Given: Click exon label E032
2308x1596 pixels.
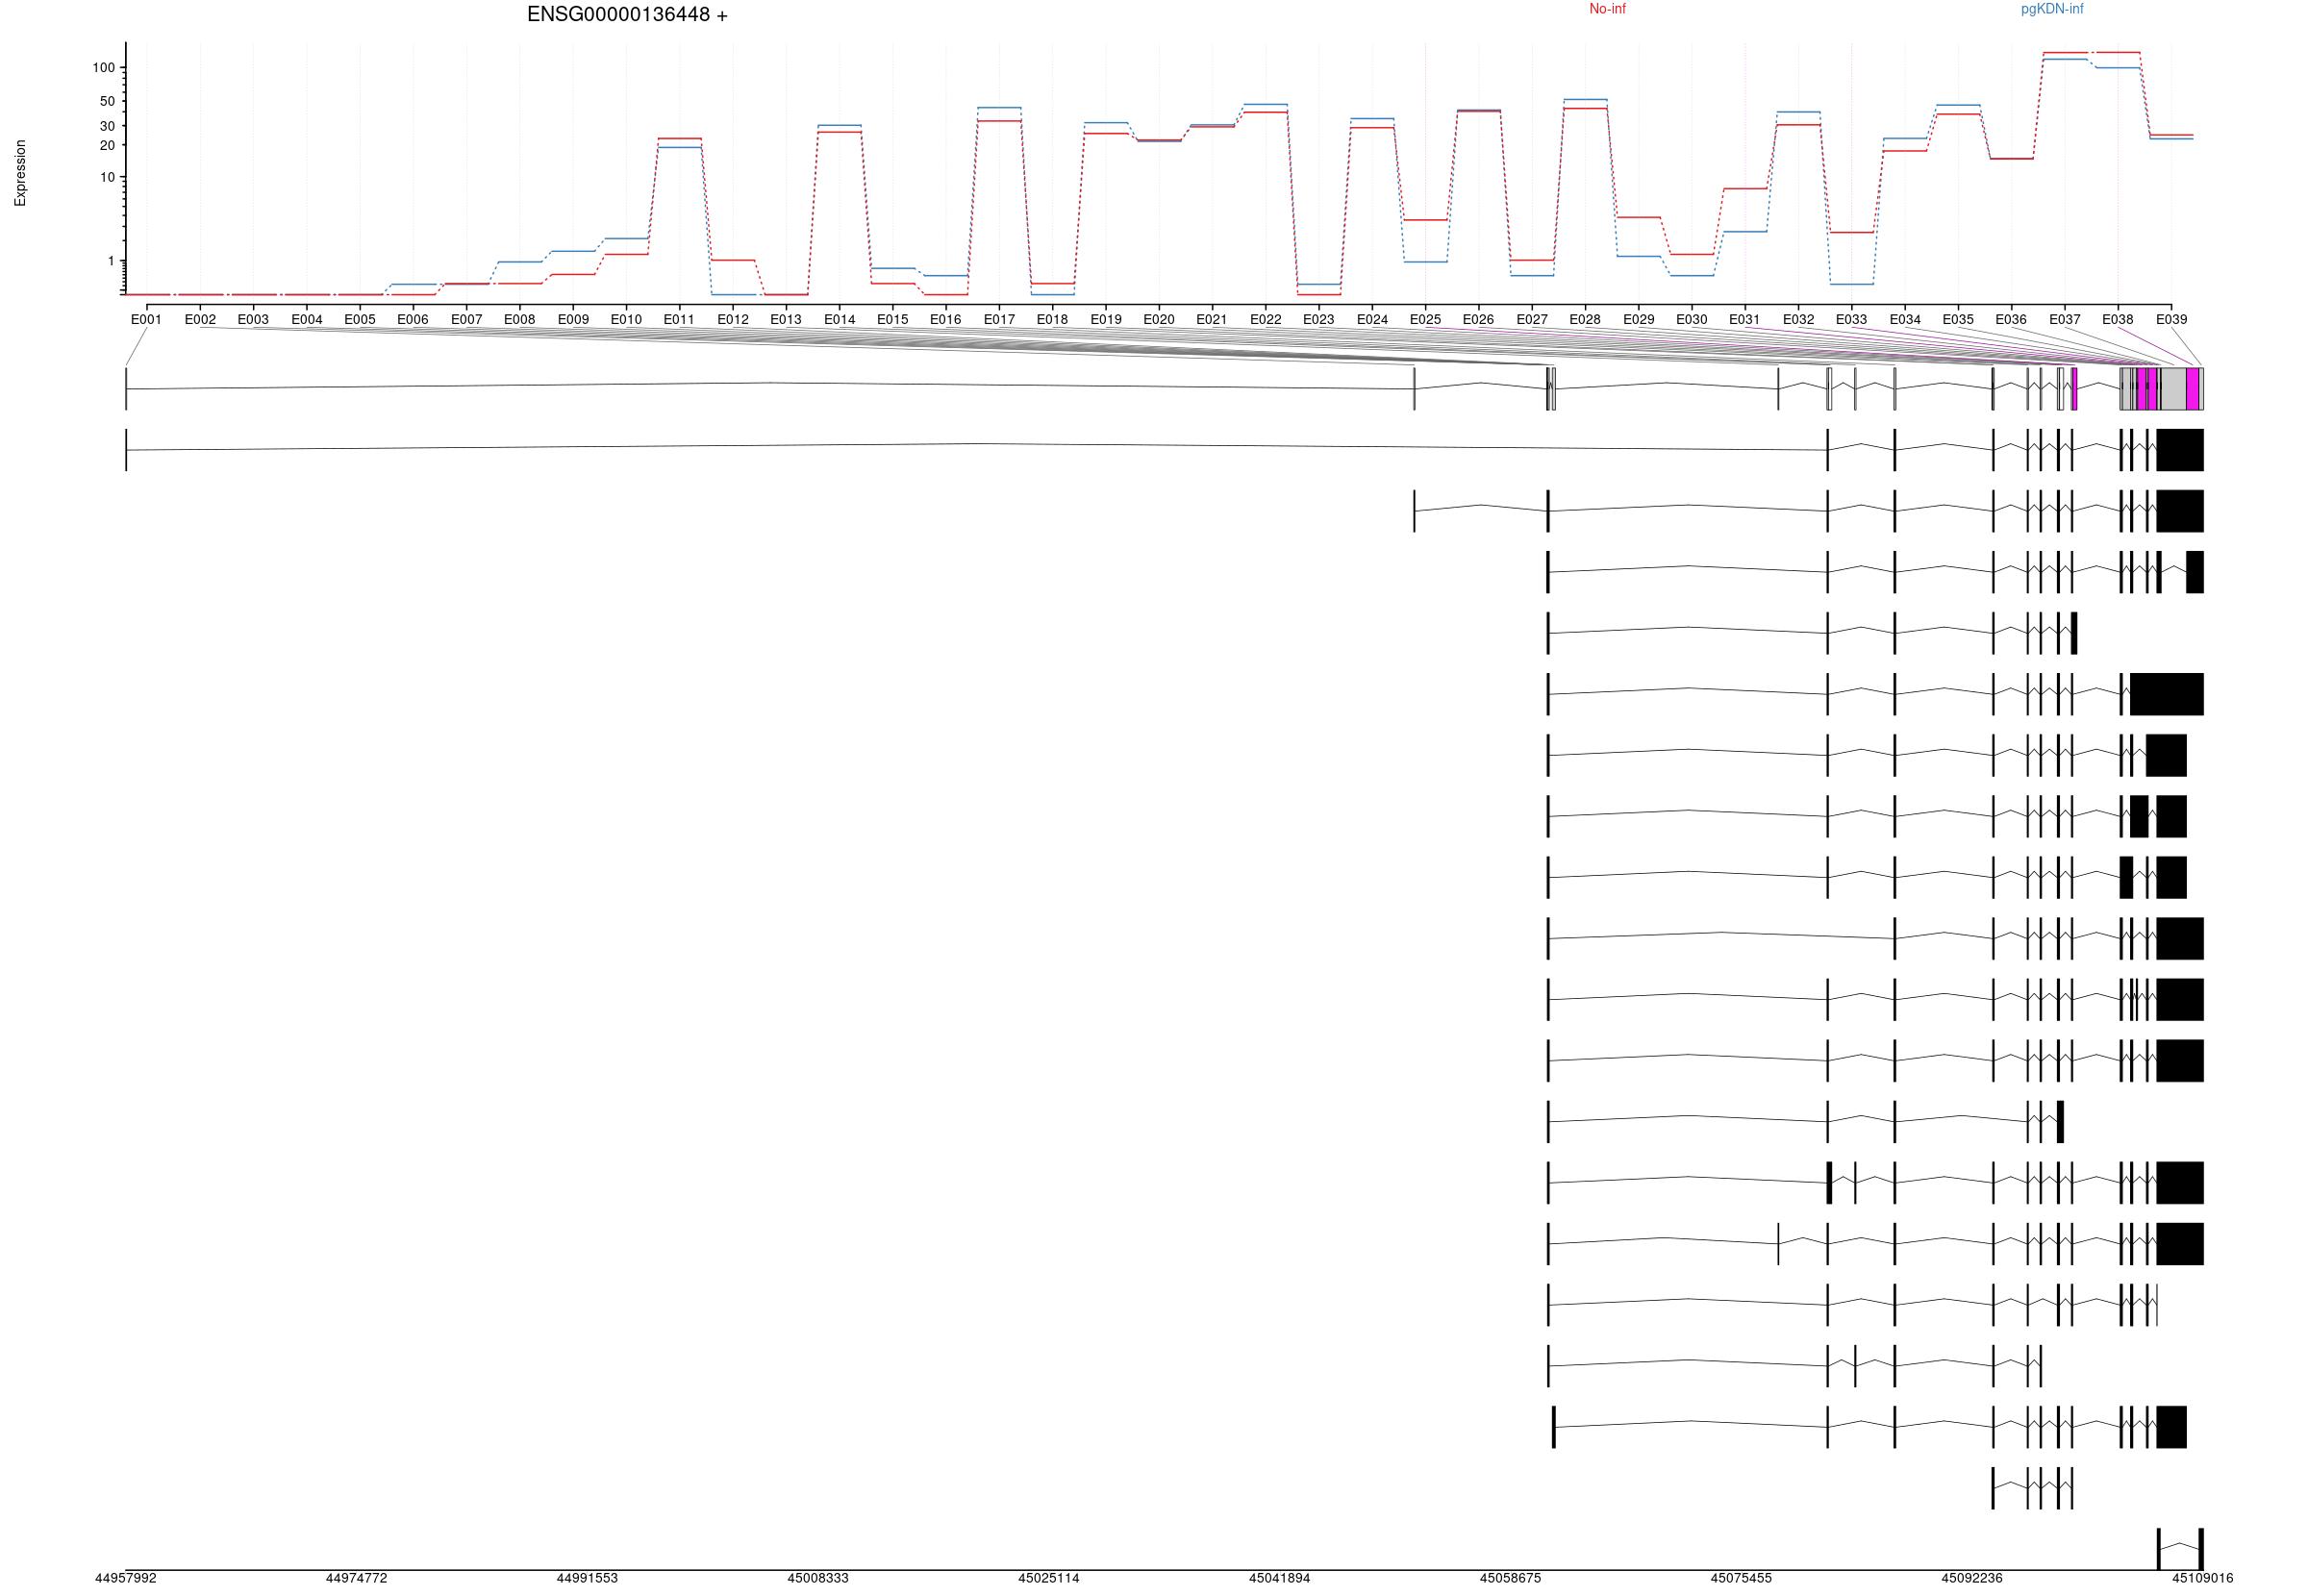Looking at the screenshot, I should (x=1799, y=320).
